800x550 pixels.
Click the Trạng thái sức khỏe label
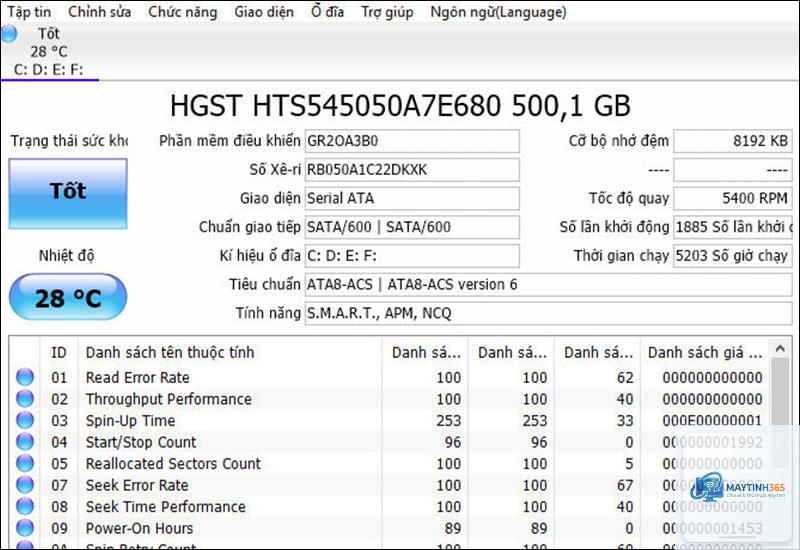point(69,141)
